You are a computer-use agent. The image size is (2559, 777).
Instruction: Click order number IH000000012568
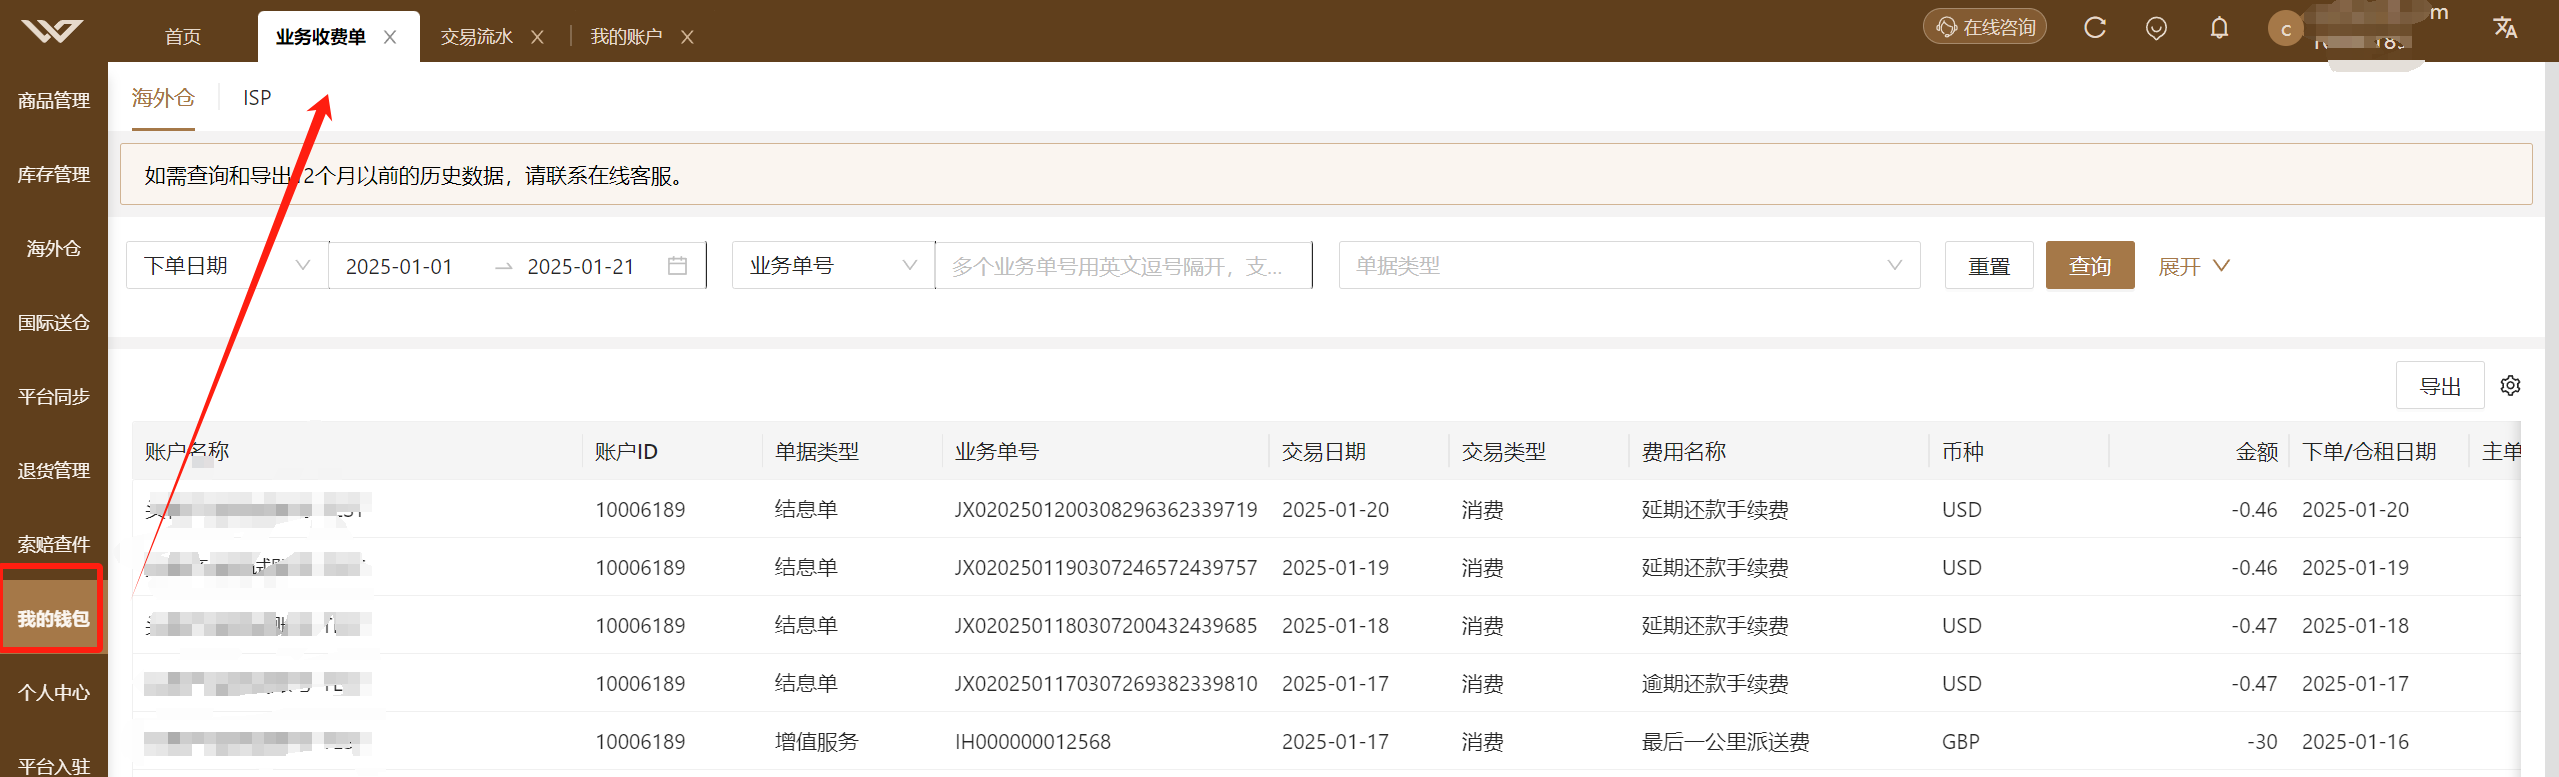click(x=1033, y=742)
